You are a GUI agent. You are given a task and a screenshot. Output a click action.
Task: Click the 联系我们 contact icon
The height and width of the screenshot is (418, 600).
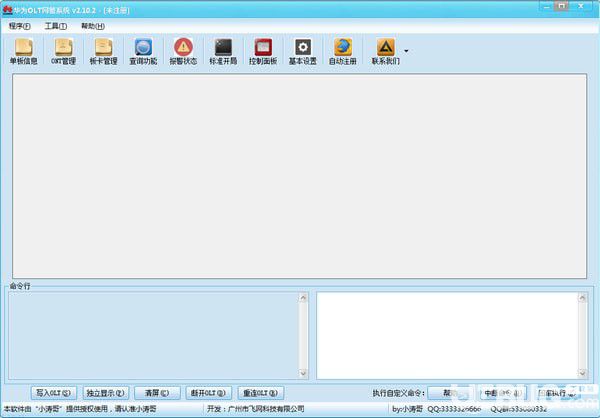[385, 51]
